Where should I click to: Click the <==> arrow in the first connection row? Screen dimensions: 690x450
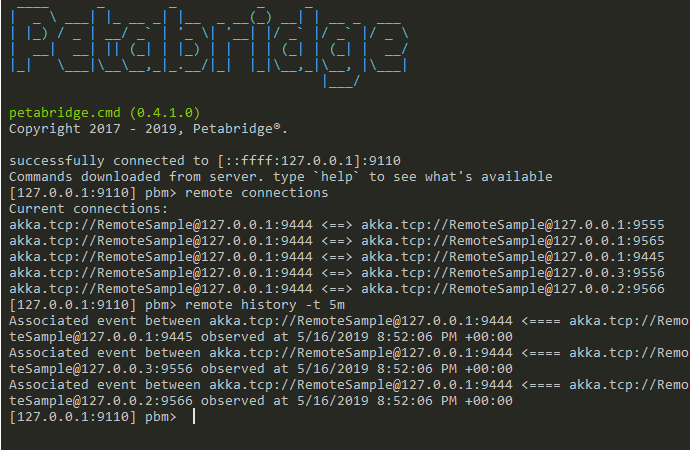337,225
